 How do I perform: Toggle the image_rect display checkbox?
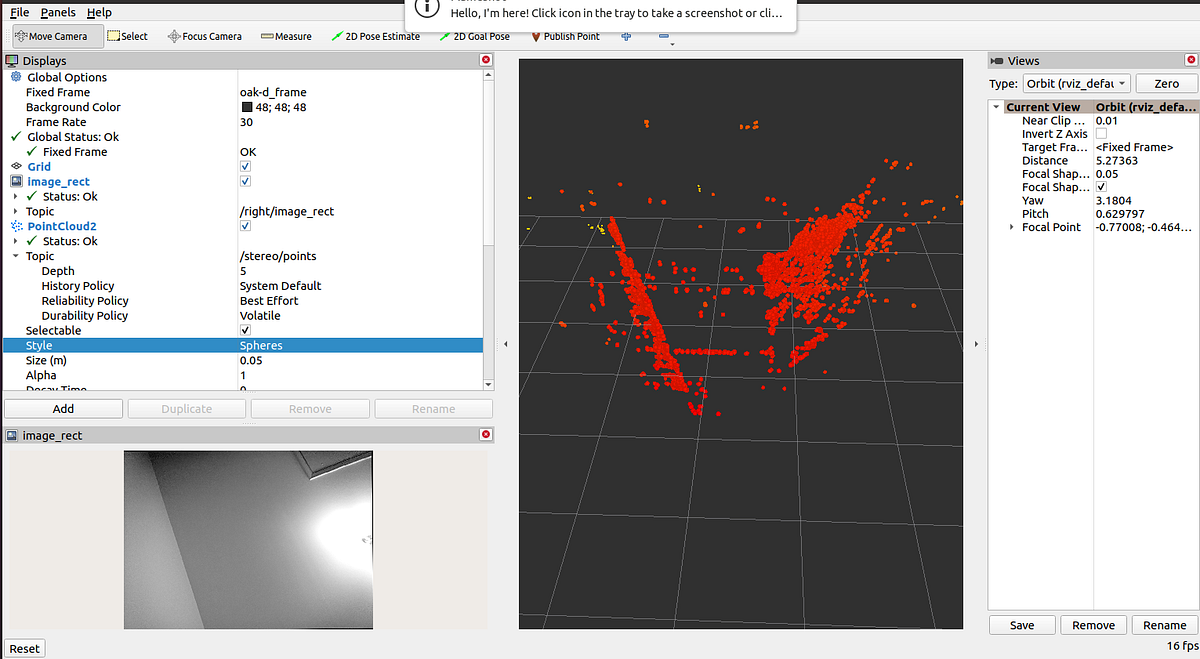coord(246,182)
